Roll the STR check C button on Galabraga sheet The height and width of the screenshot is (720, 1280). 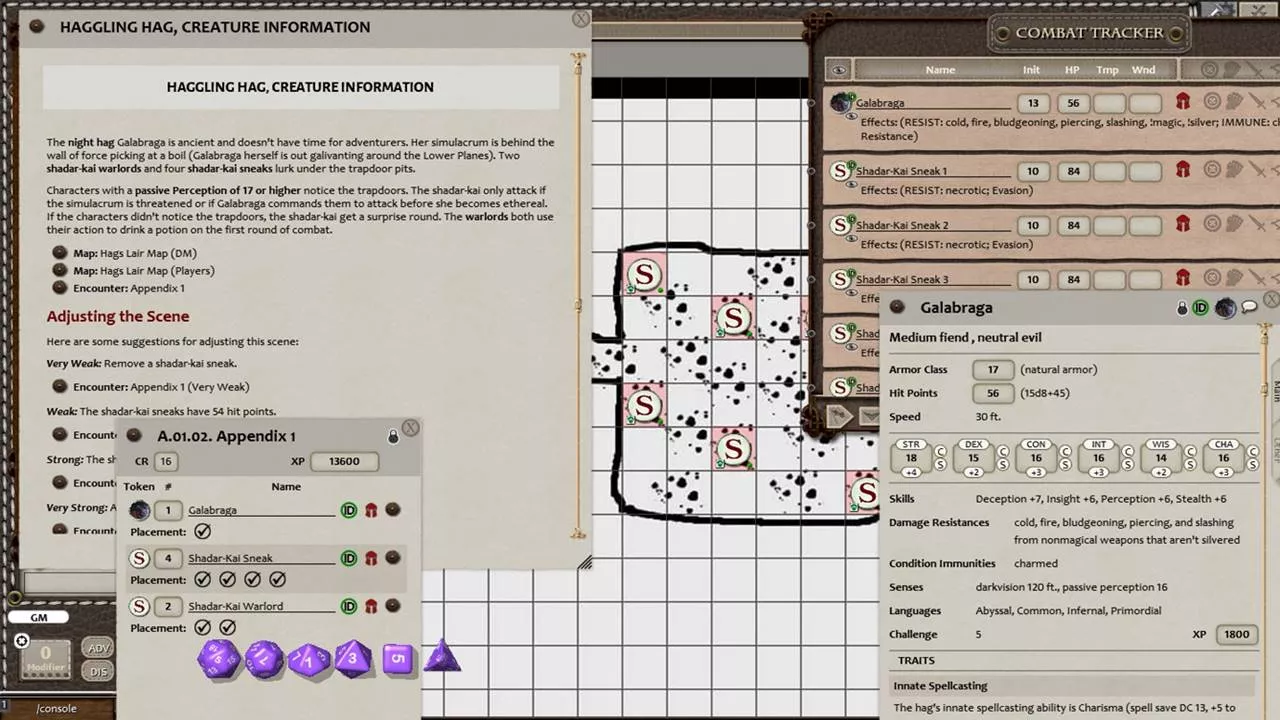pos(940,452)
